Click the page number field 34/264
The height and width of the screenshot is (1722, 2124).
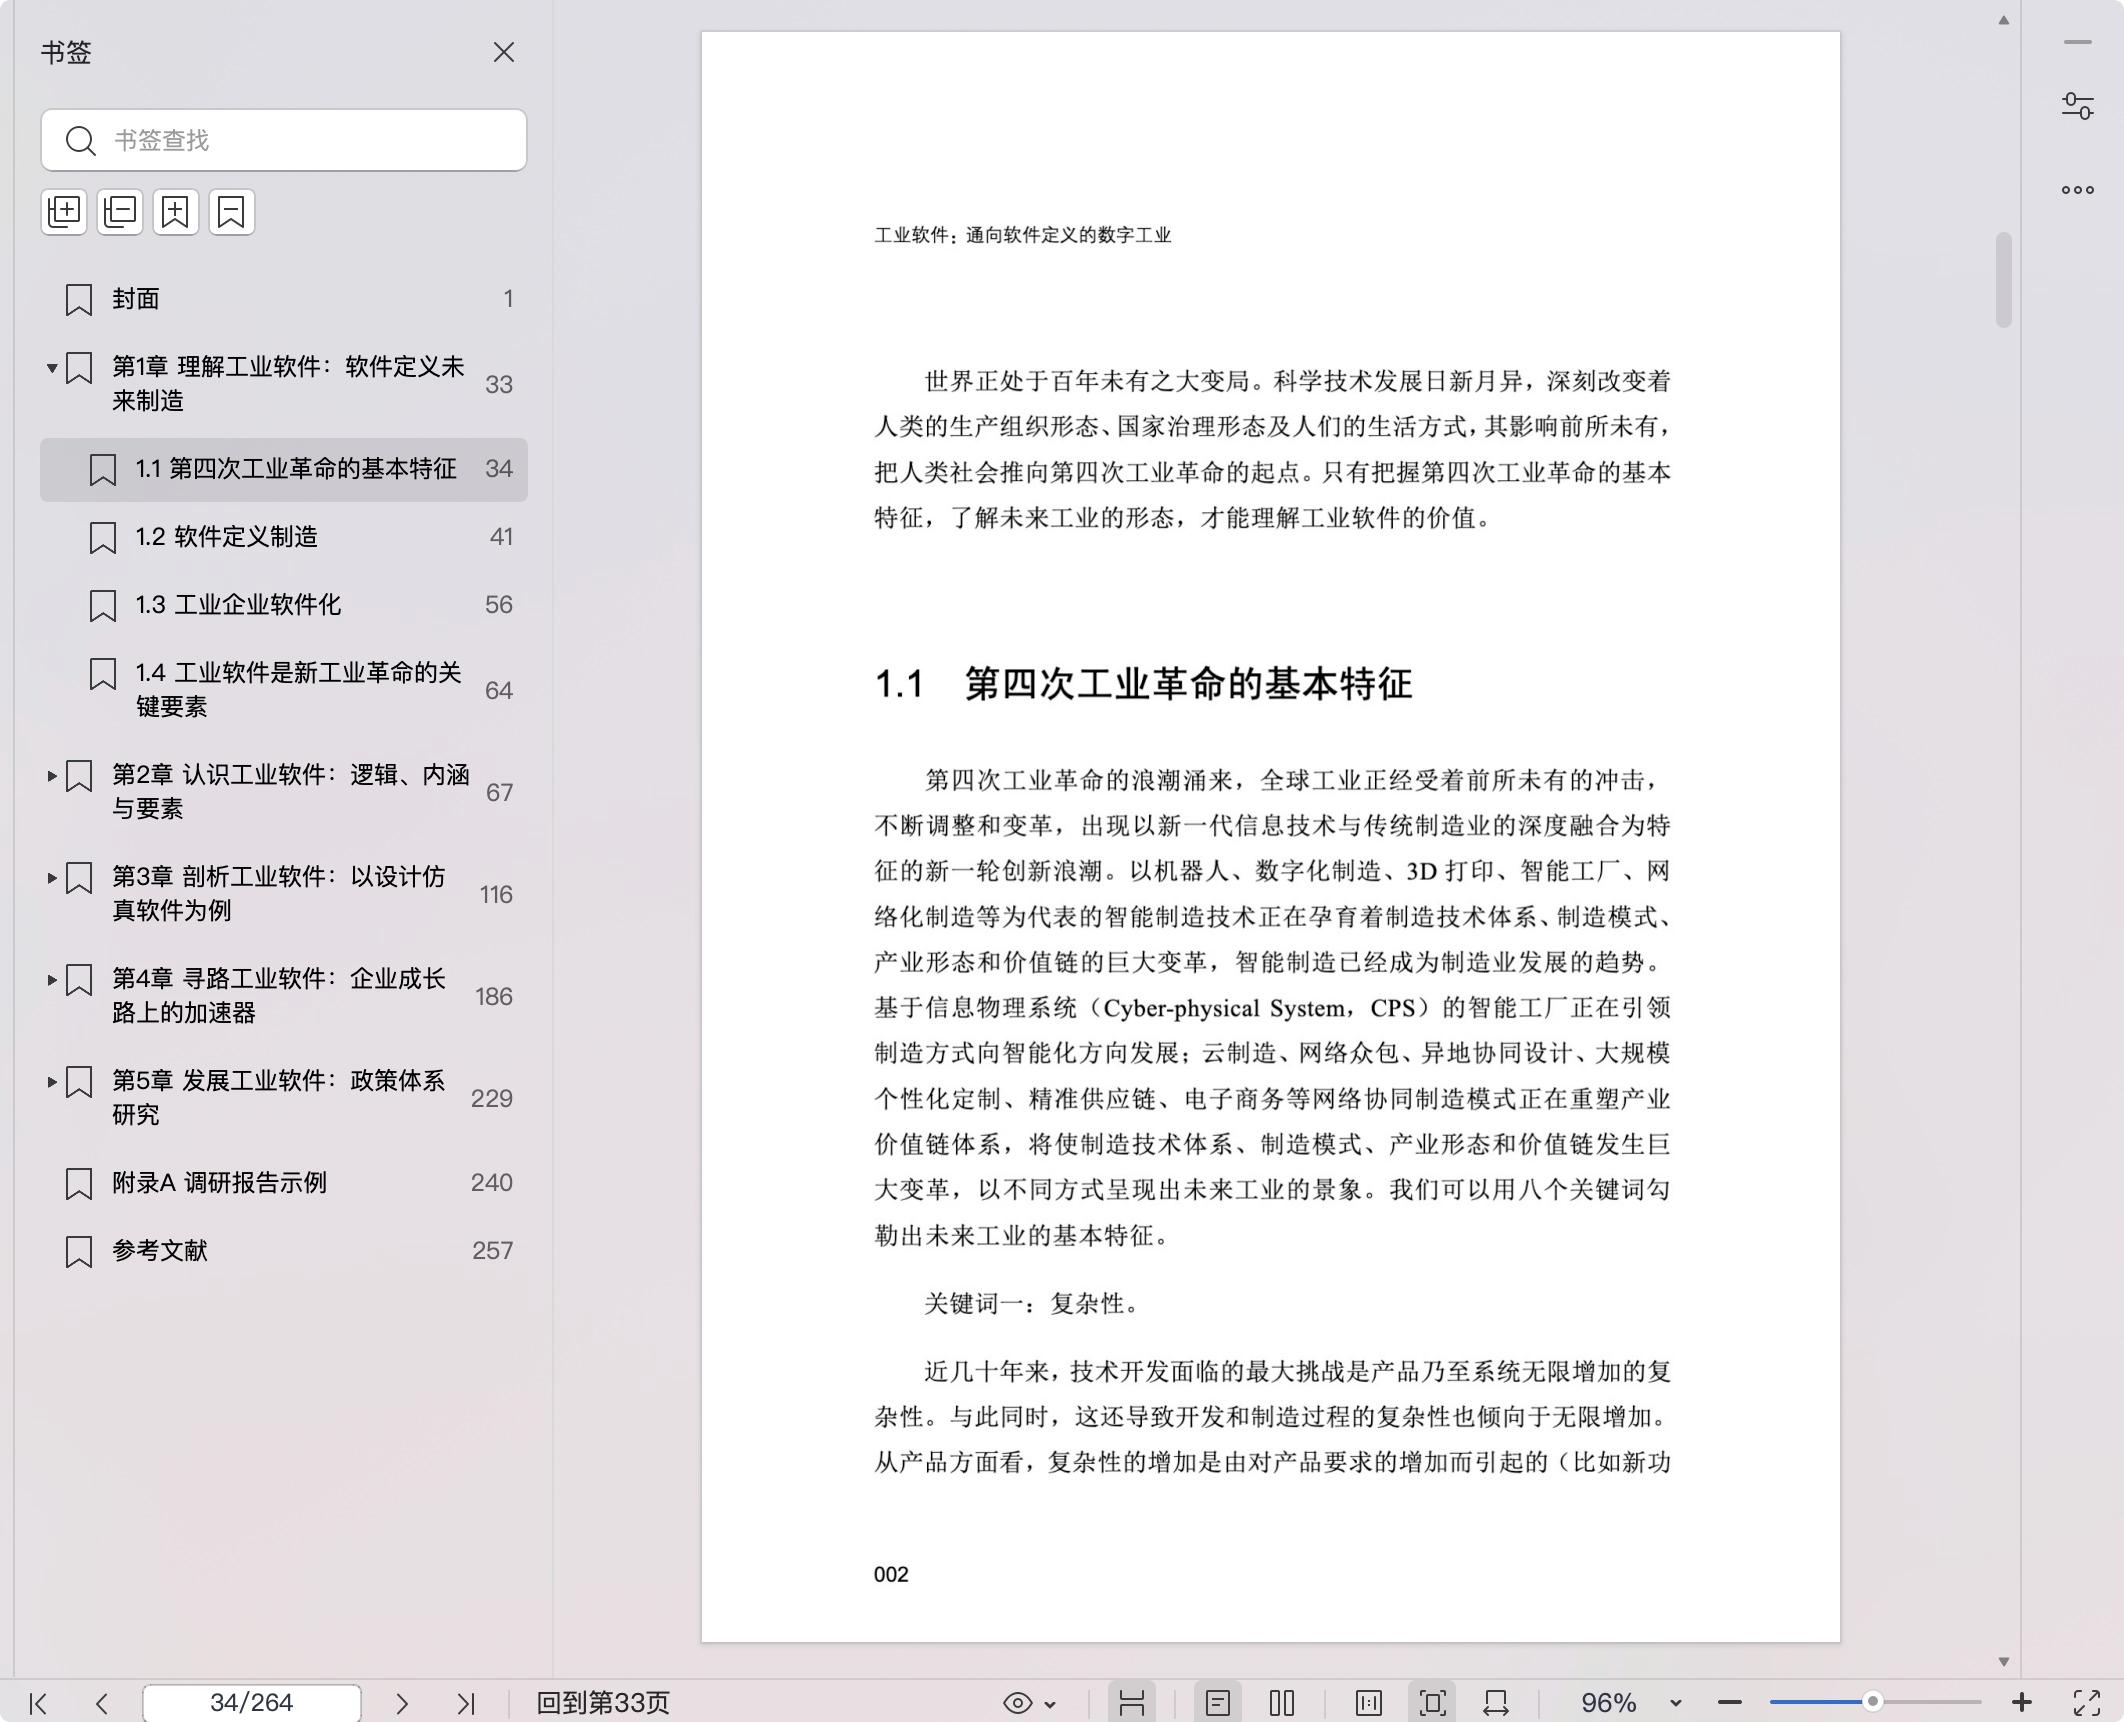point(252,1703)
